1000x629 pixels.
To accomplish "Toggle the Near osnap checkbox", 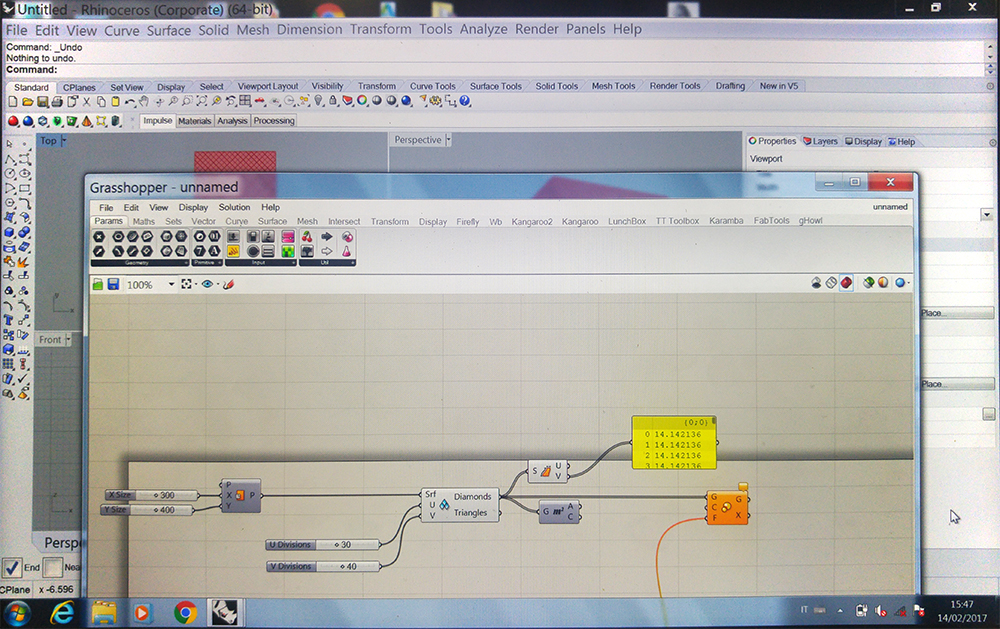I will pyautogui.click(x=53, y=567).
